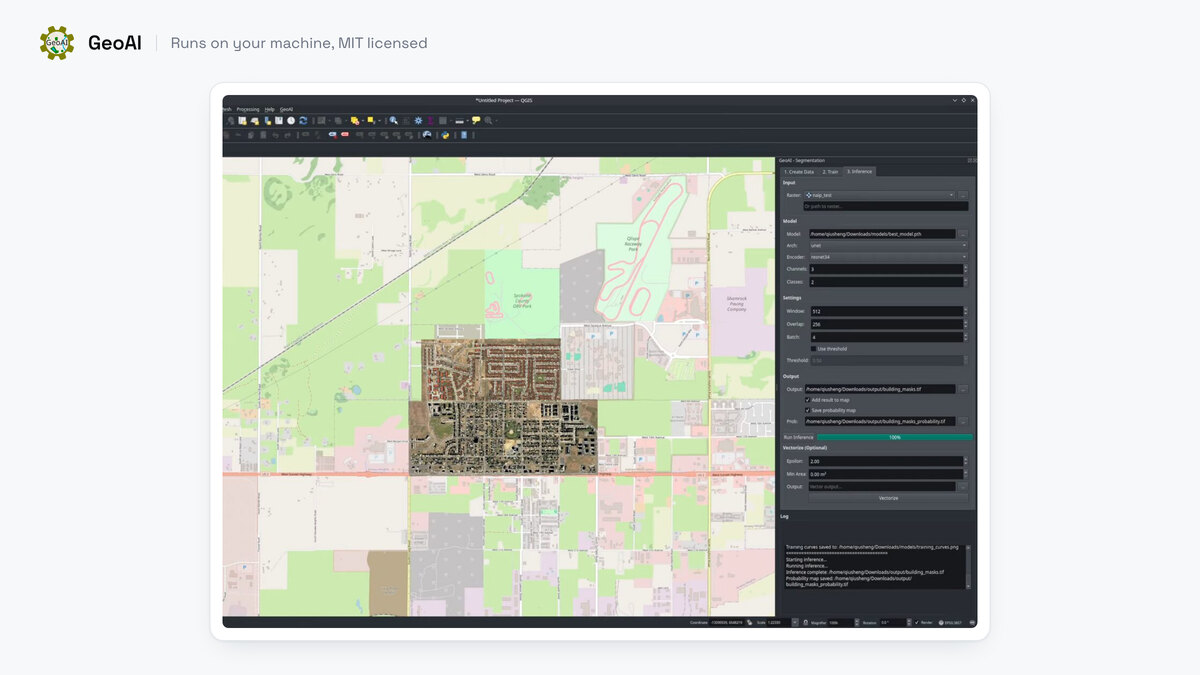
Task: Switch to the 1. Create Data tab
Action: pos(799,171)
